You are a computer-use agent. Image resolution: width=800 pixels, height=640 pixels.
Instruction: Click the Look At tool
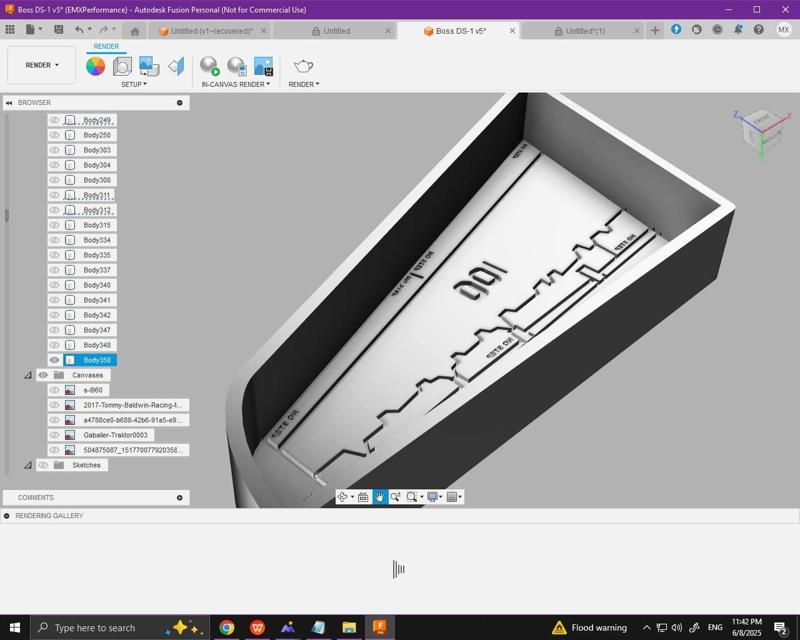pos(363,497)
